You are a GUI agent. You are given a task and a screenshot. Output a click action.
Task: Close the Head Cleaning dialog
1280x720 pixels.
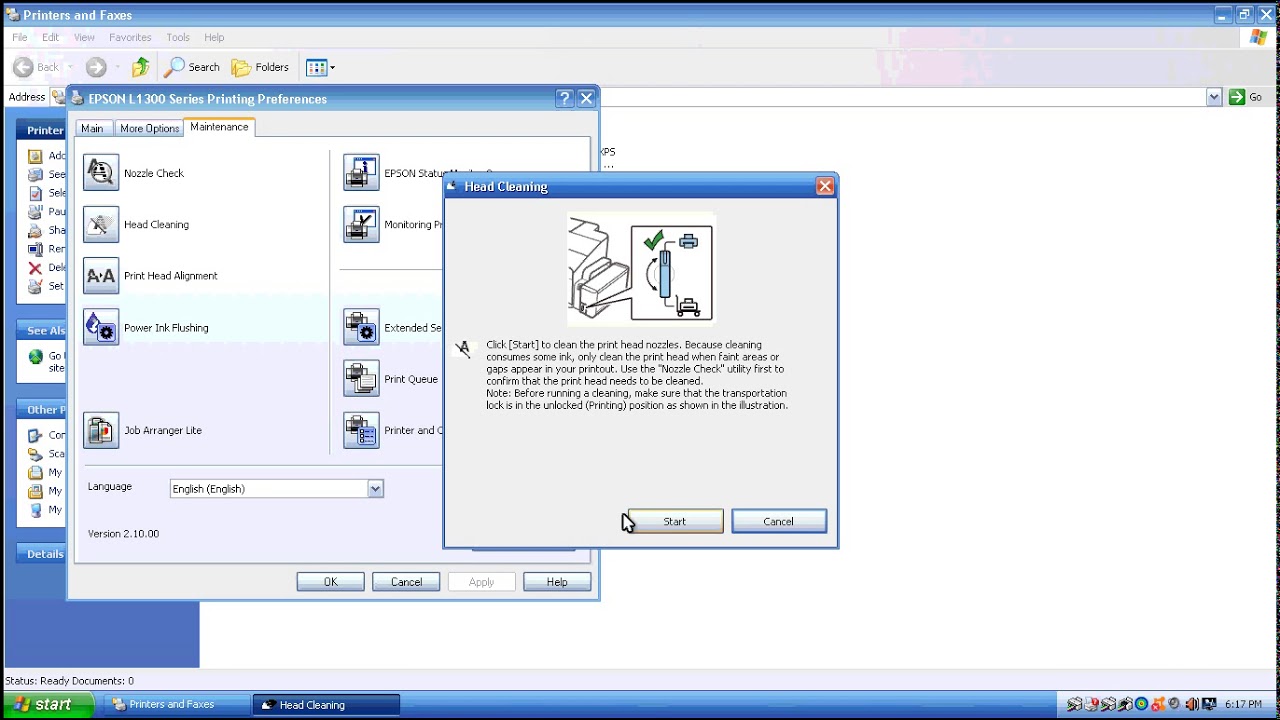825,186
